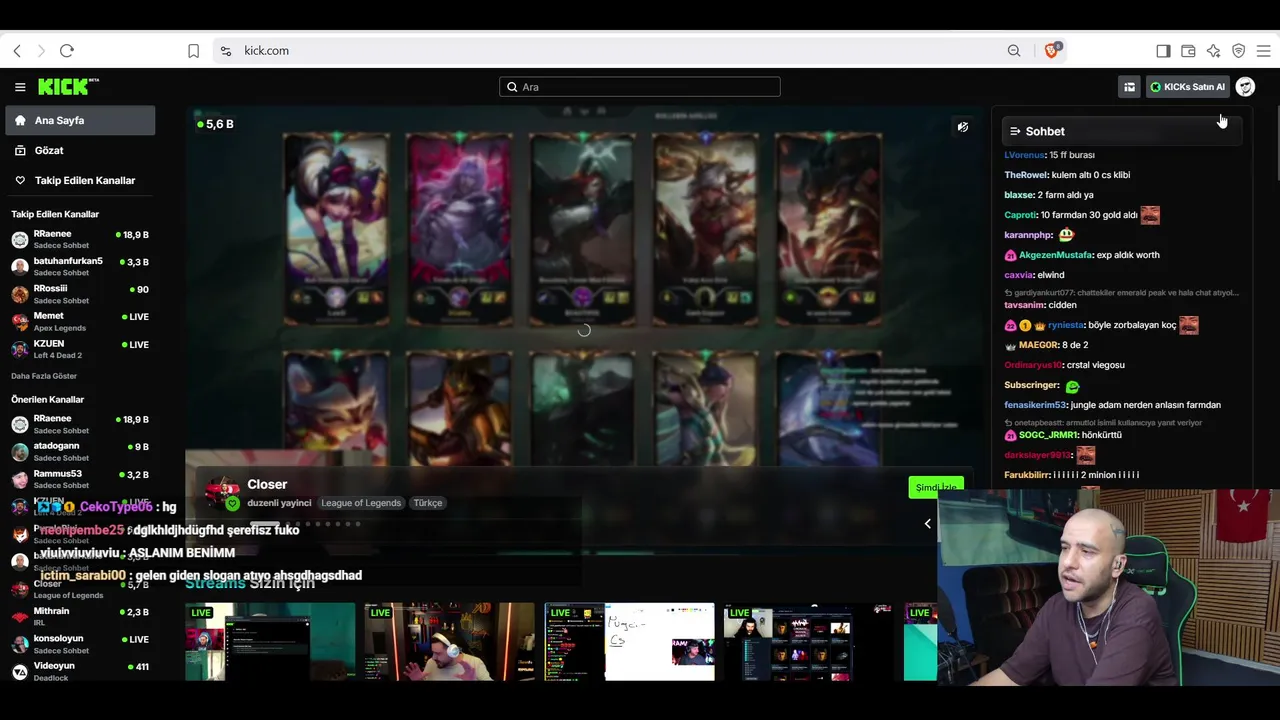This screenshot has width=1280, height=720.
Task: Click username Caprotii in chat
Action: click(1021, 215)
